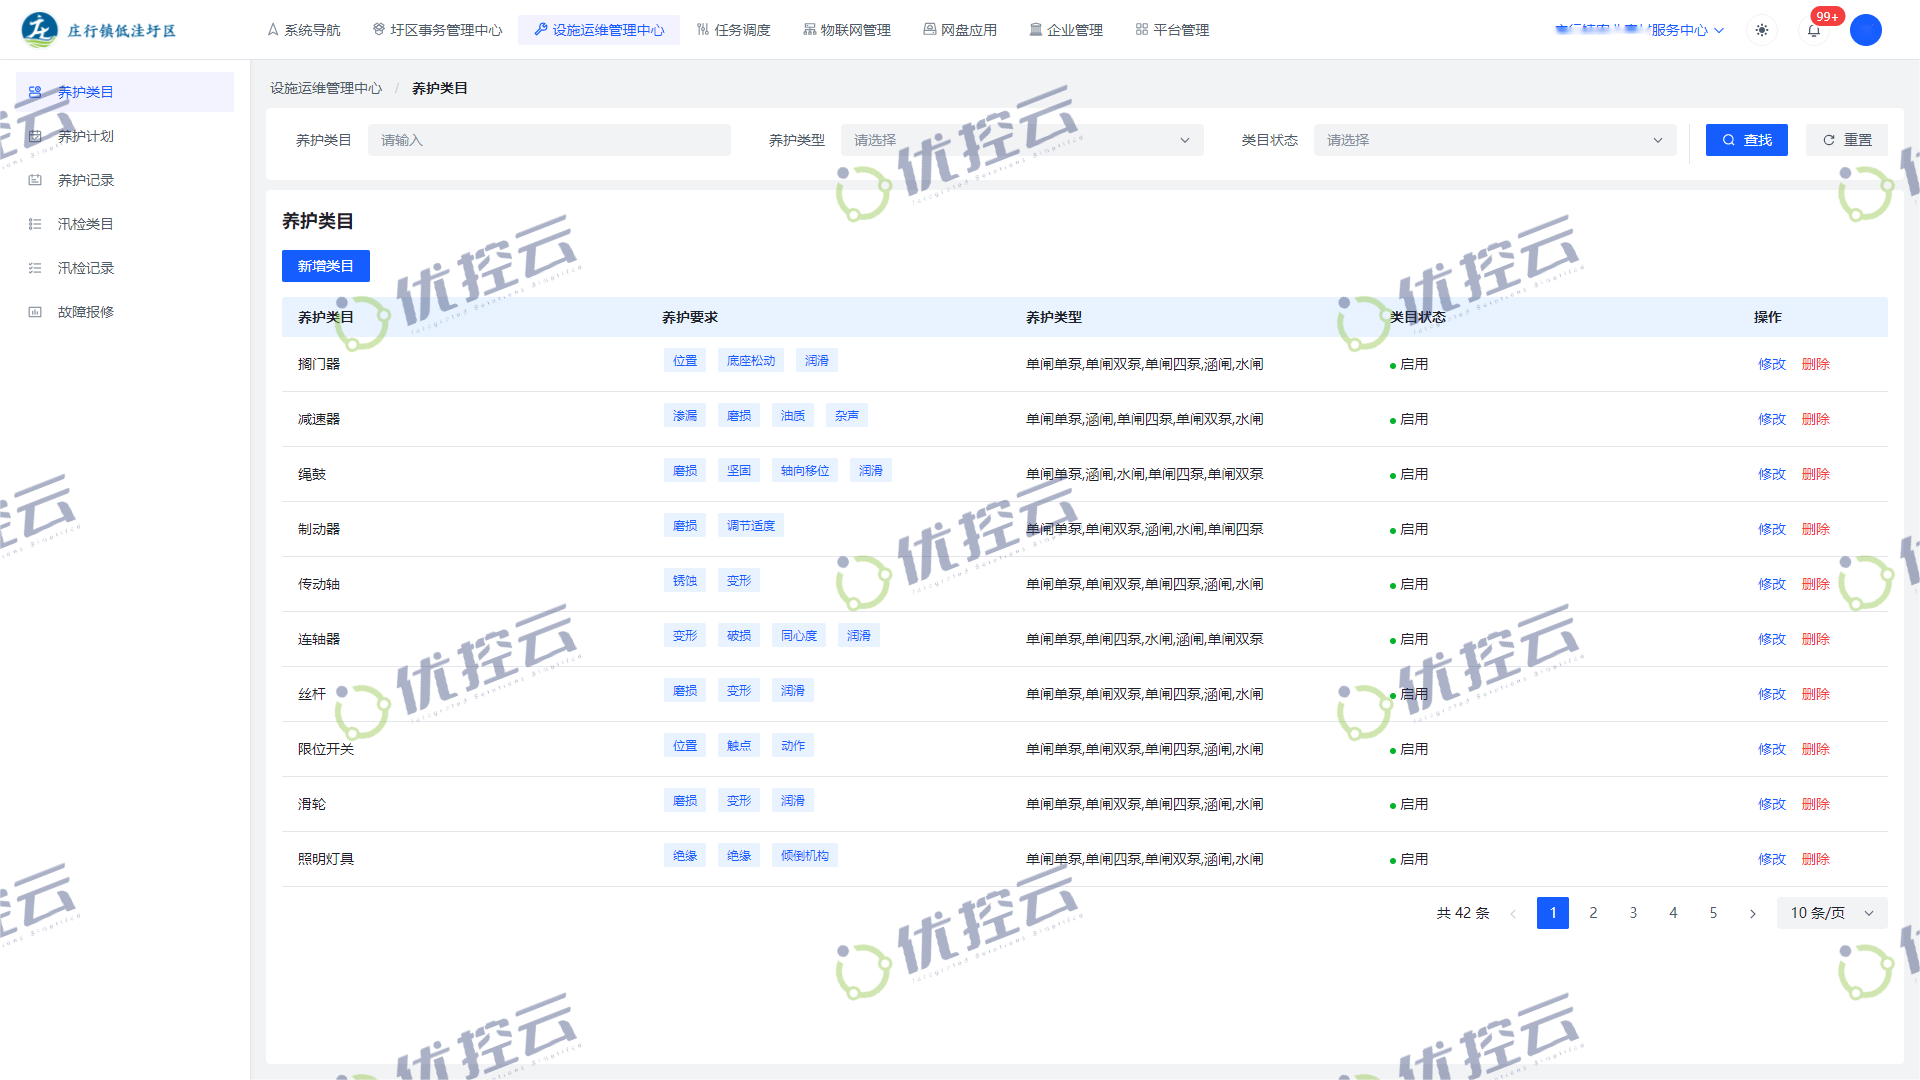Open the blue user avatar
This screenshot has height=1080, width=1920.
click(1866, 30)
